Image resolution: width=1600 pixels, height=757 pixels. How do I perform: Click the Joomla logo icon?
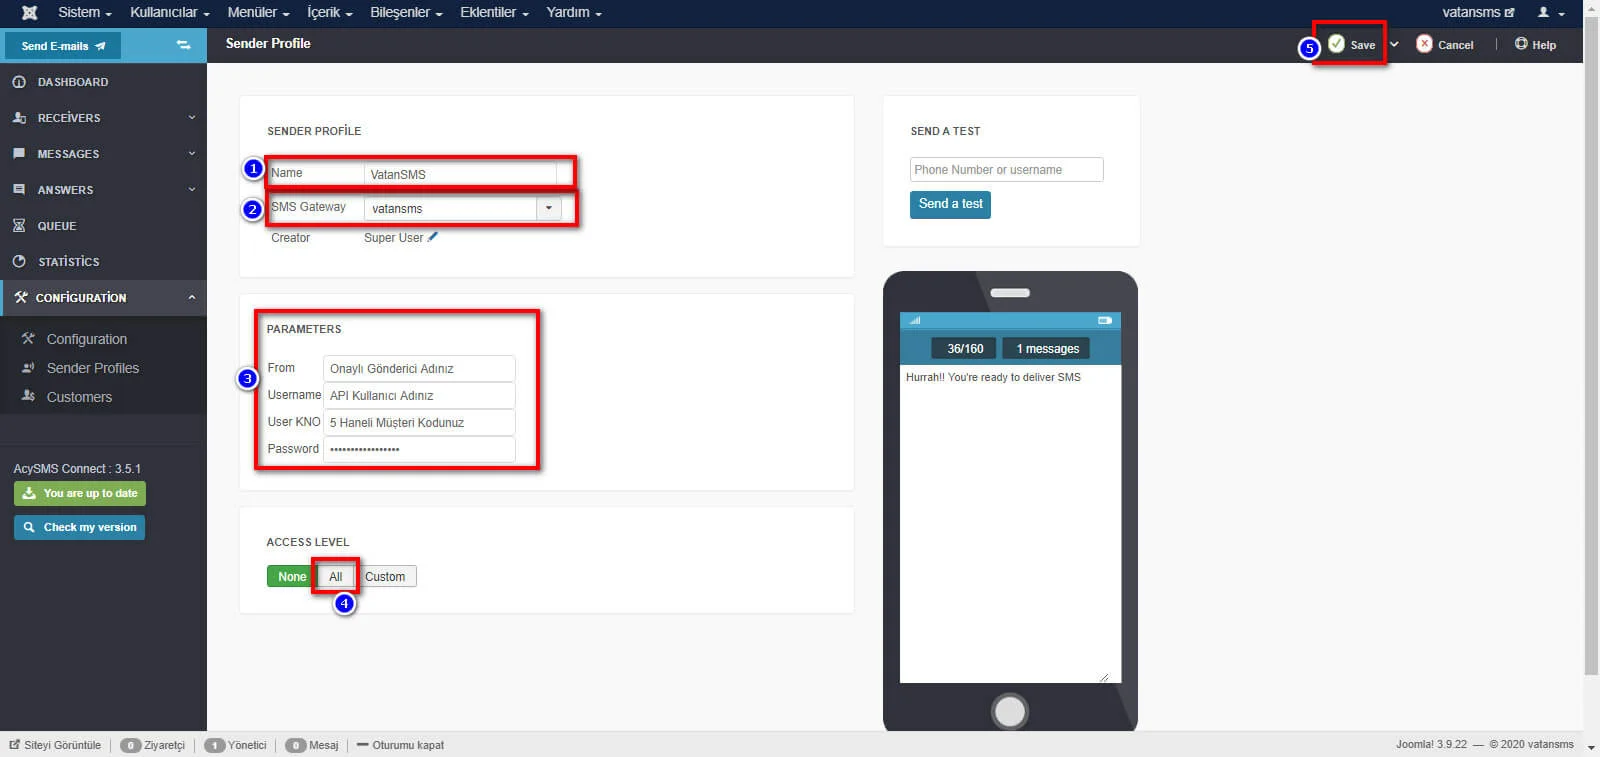pos(30,13)
